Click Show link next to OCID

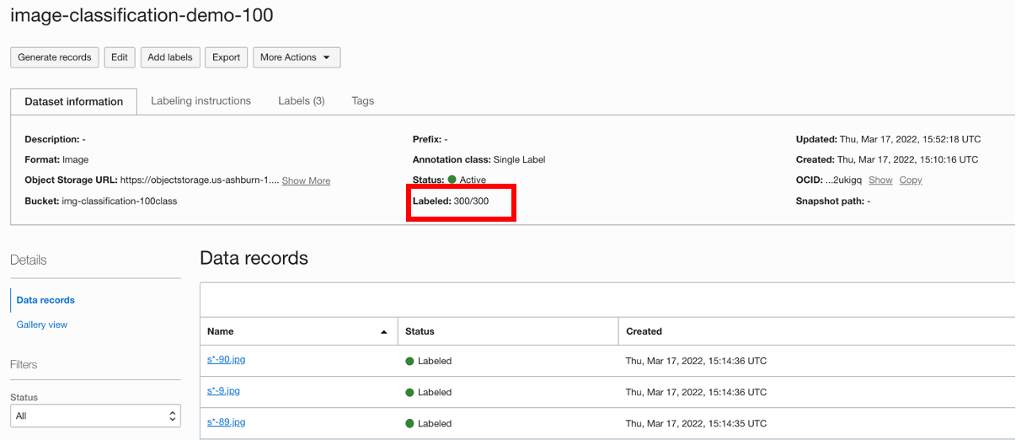881,180
